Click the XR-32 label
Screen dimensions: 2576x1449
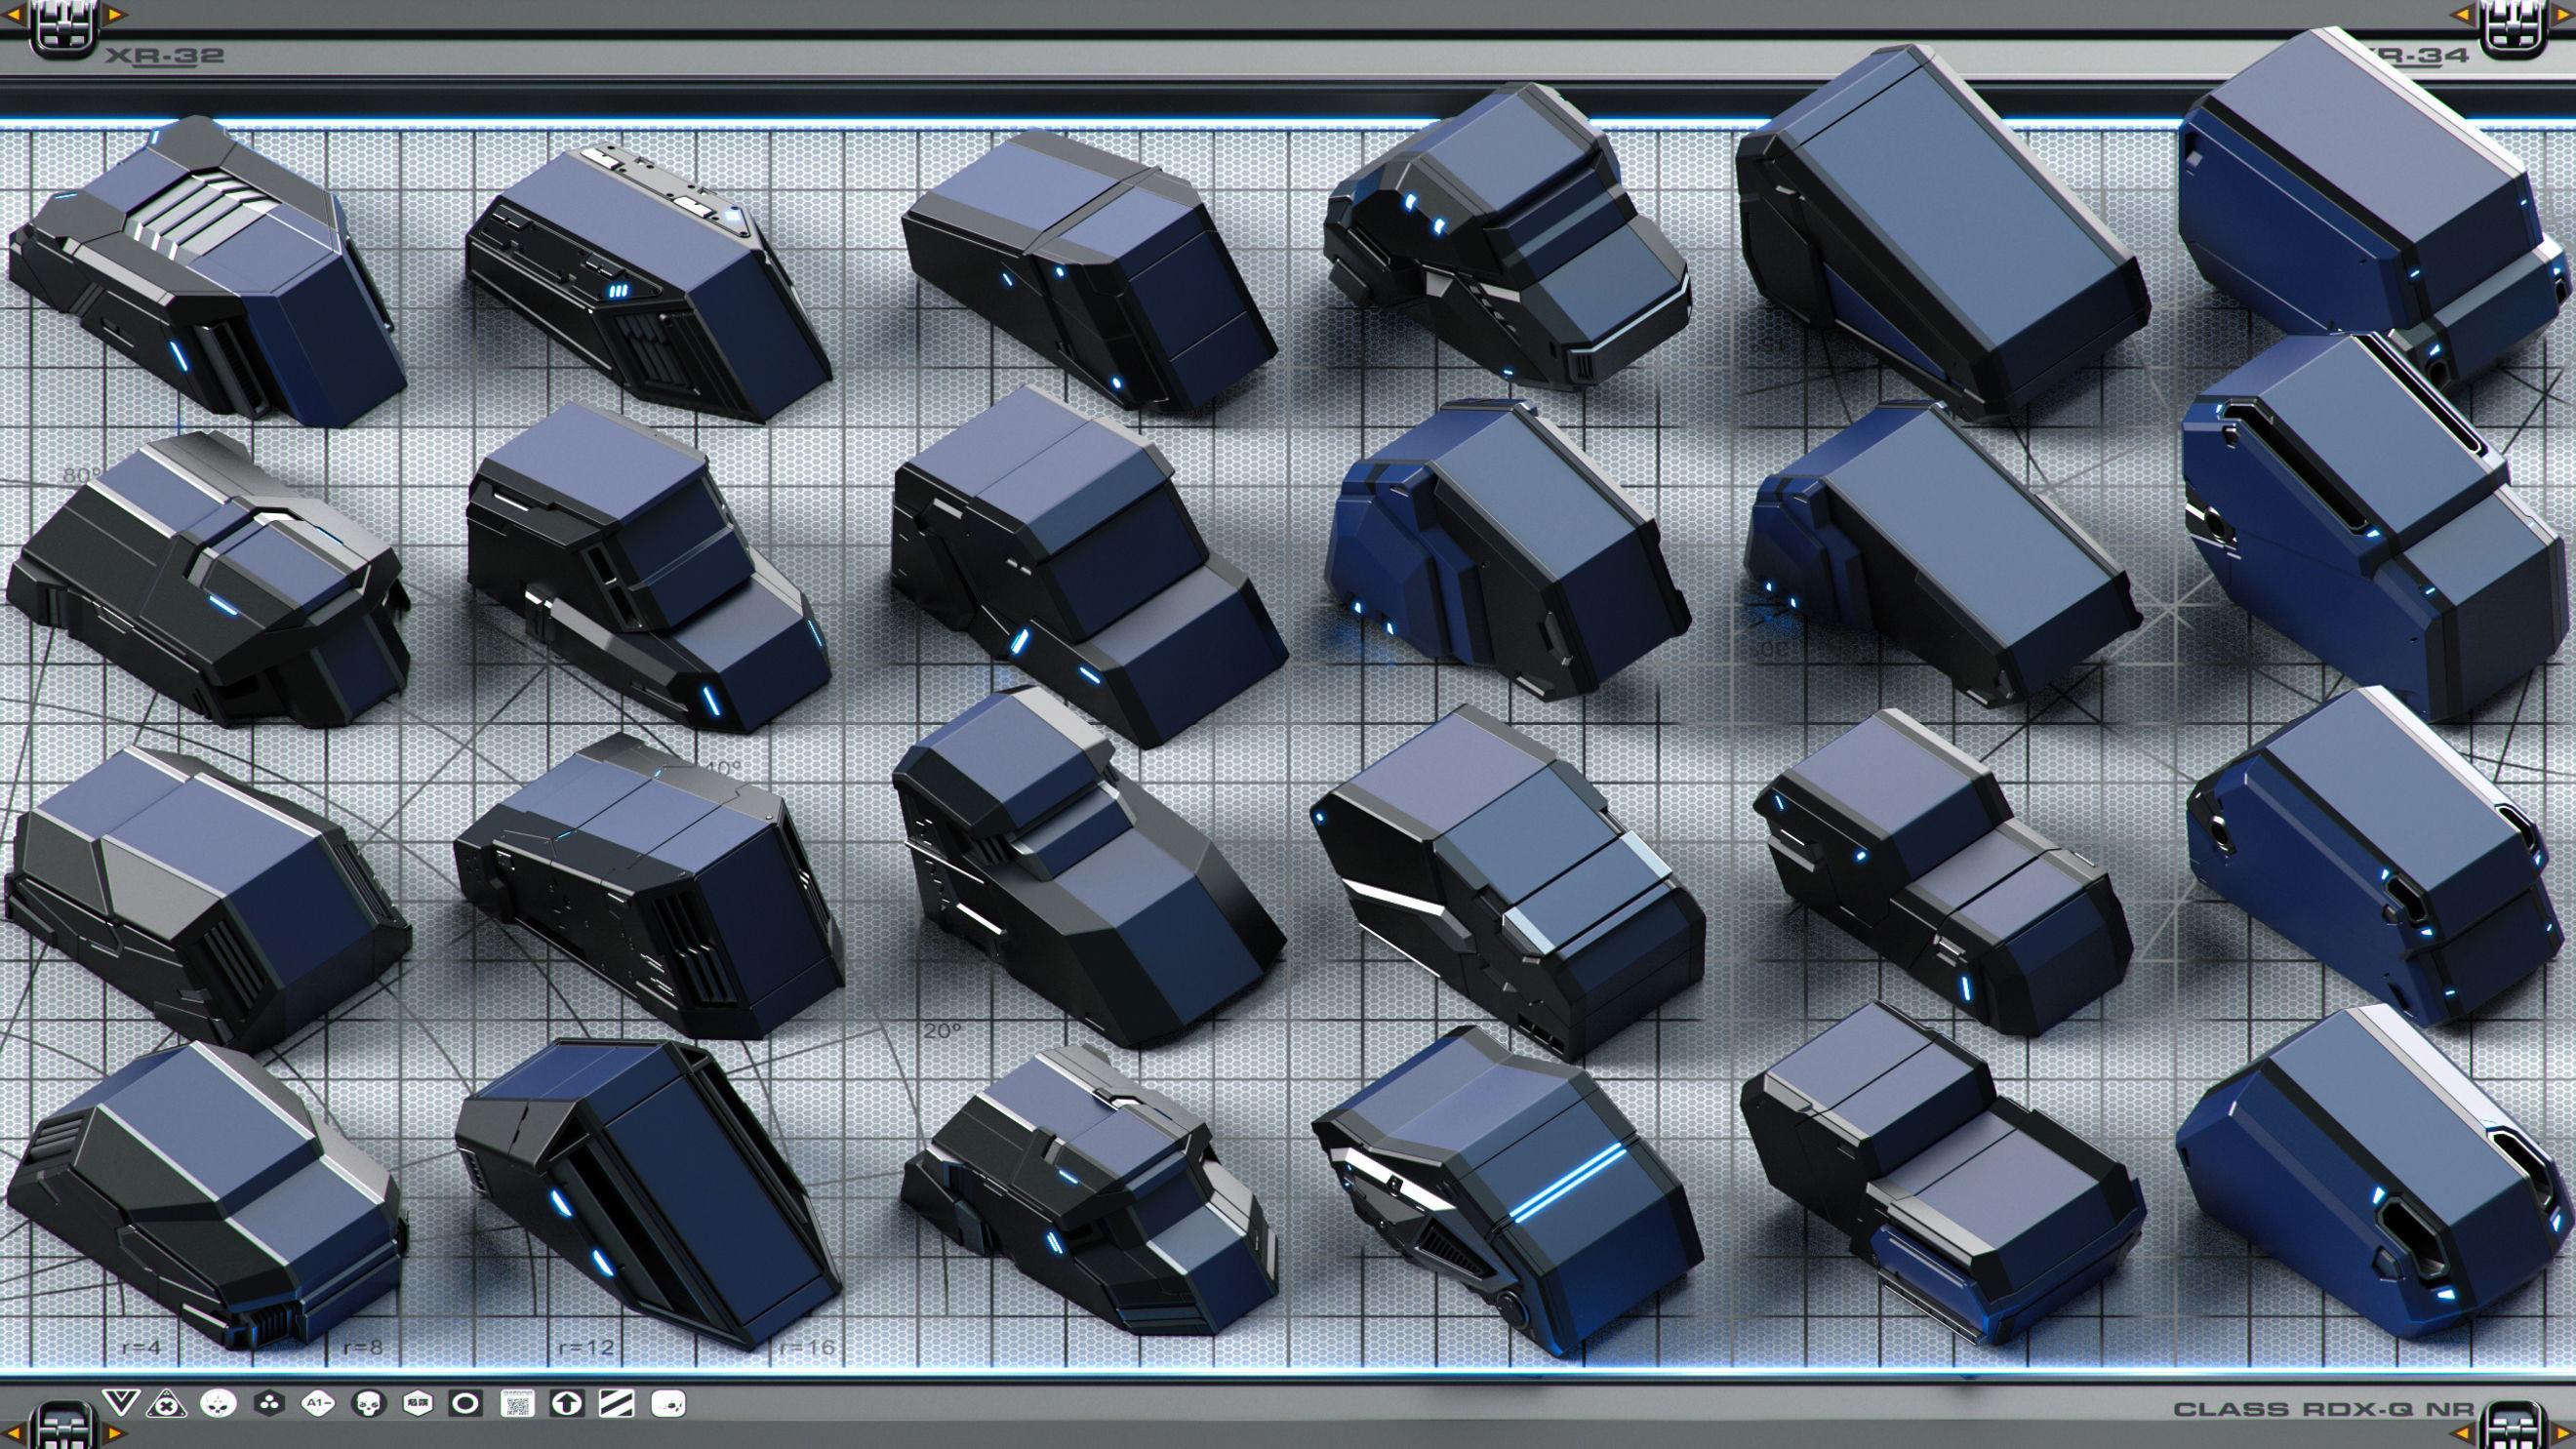click(165, 56)
